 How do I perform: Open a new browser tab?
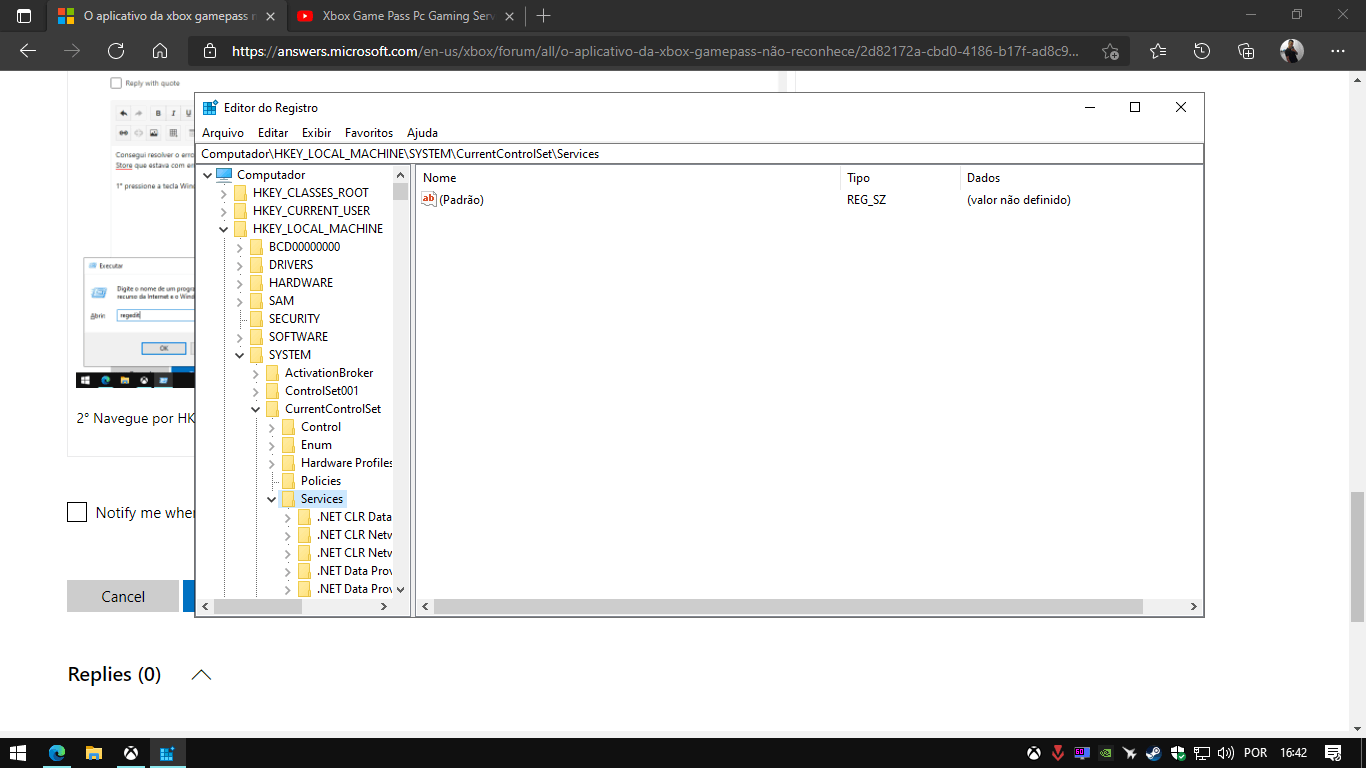pos(543,16)
